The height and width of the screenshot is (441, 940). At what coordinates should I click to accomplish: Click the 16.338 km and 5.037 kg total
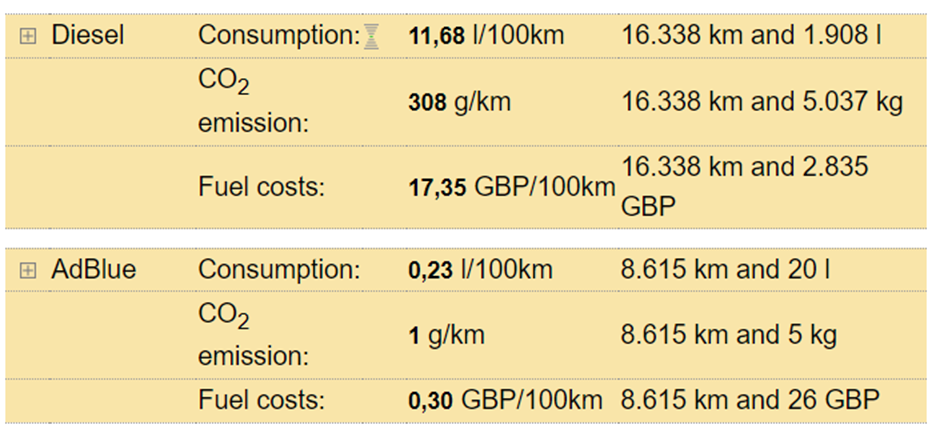(761, 102)
